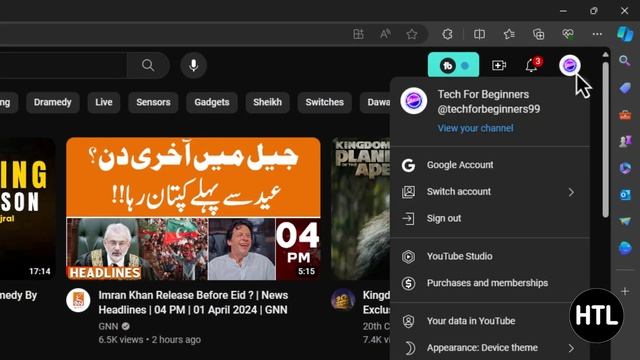Screen dimensions: 640x360
Task: Open Settings and more ellipsis menu
Action: (597, 34)
